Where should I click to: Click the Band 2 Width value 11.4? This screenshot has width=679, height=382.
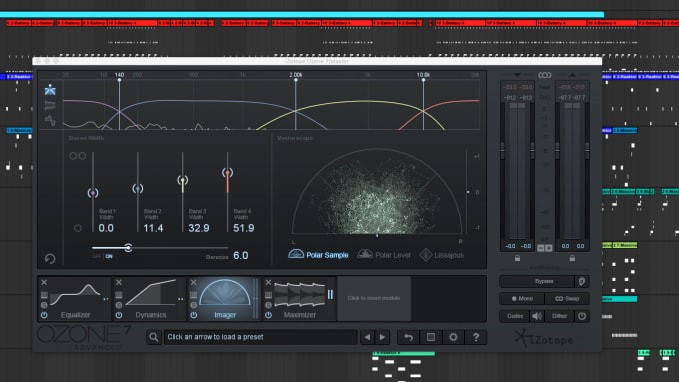tap(153, 228)
